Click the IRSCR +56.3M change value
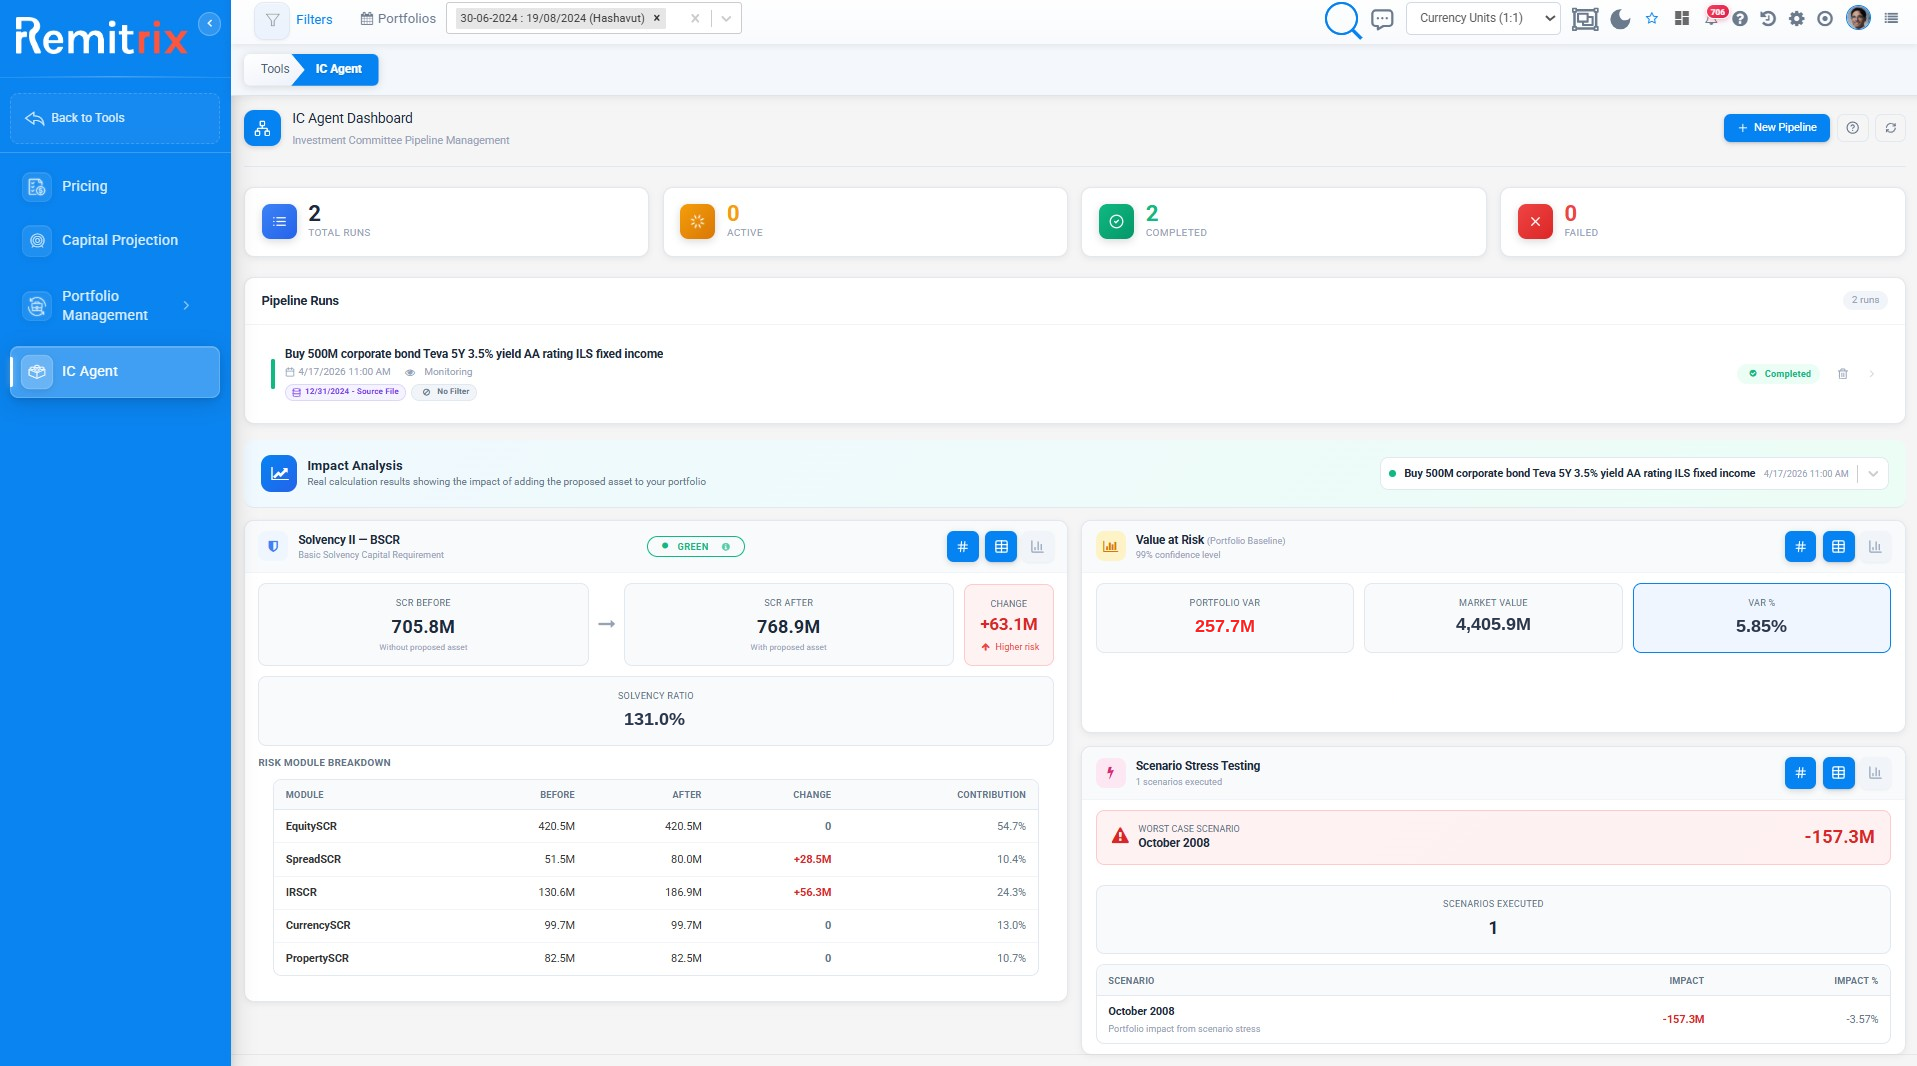 click(x=812, y=892)
